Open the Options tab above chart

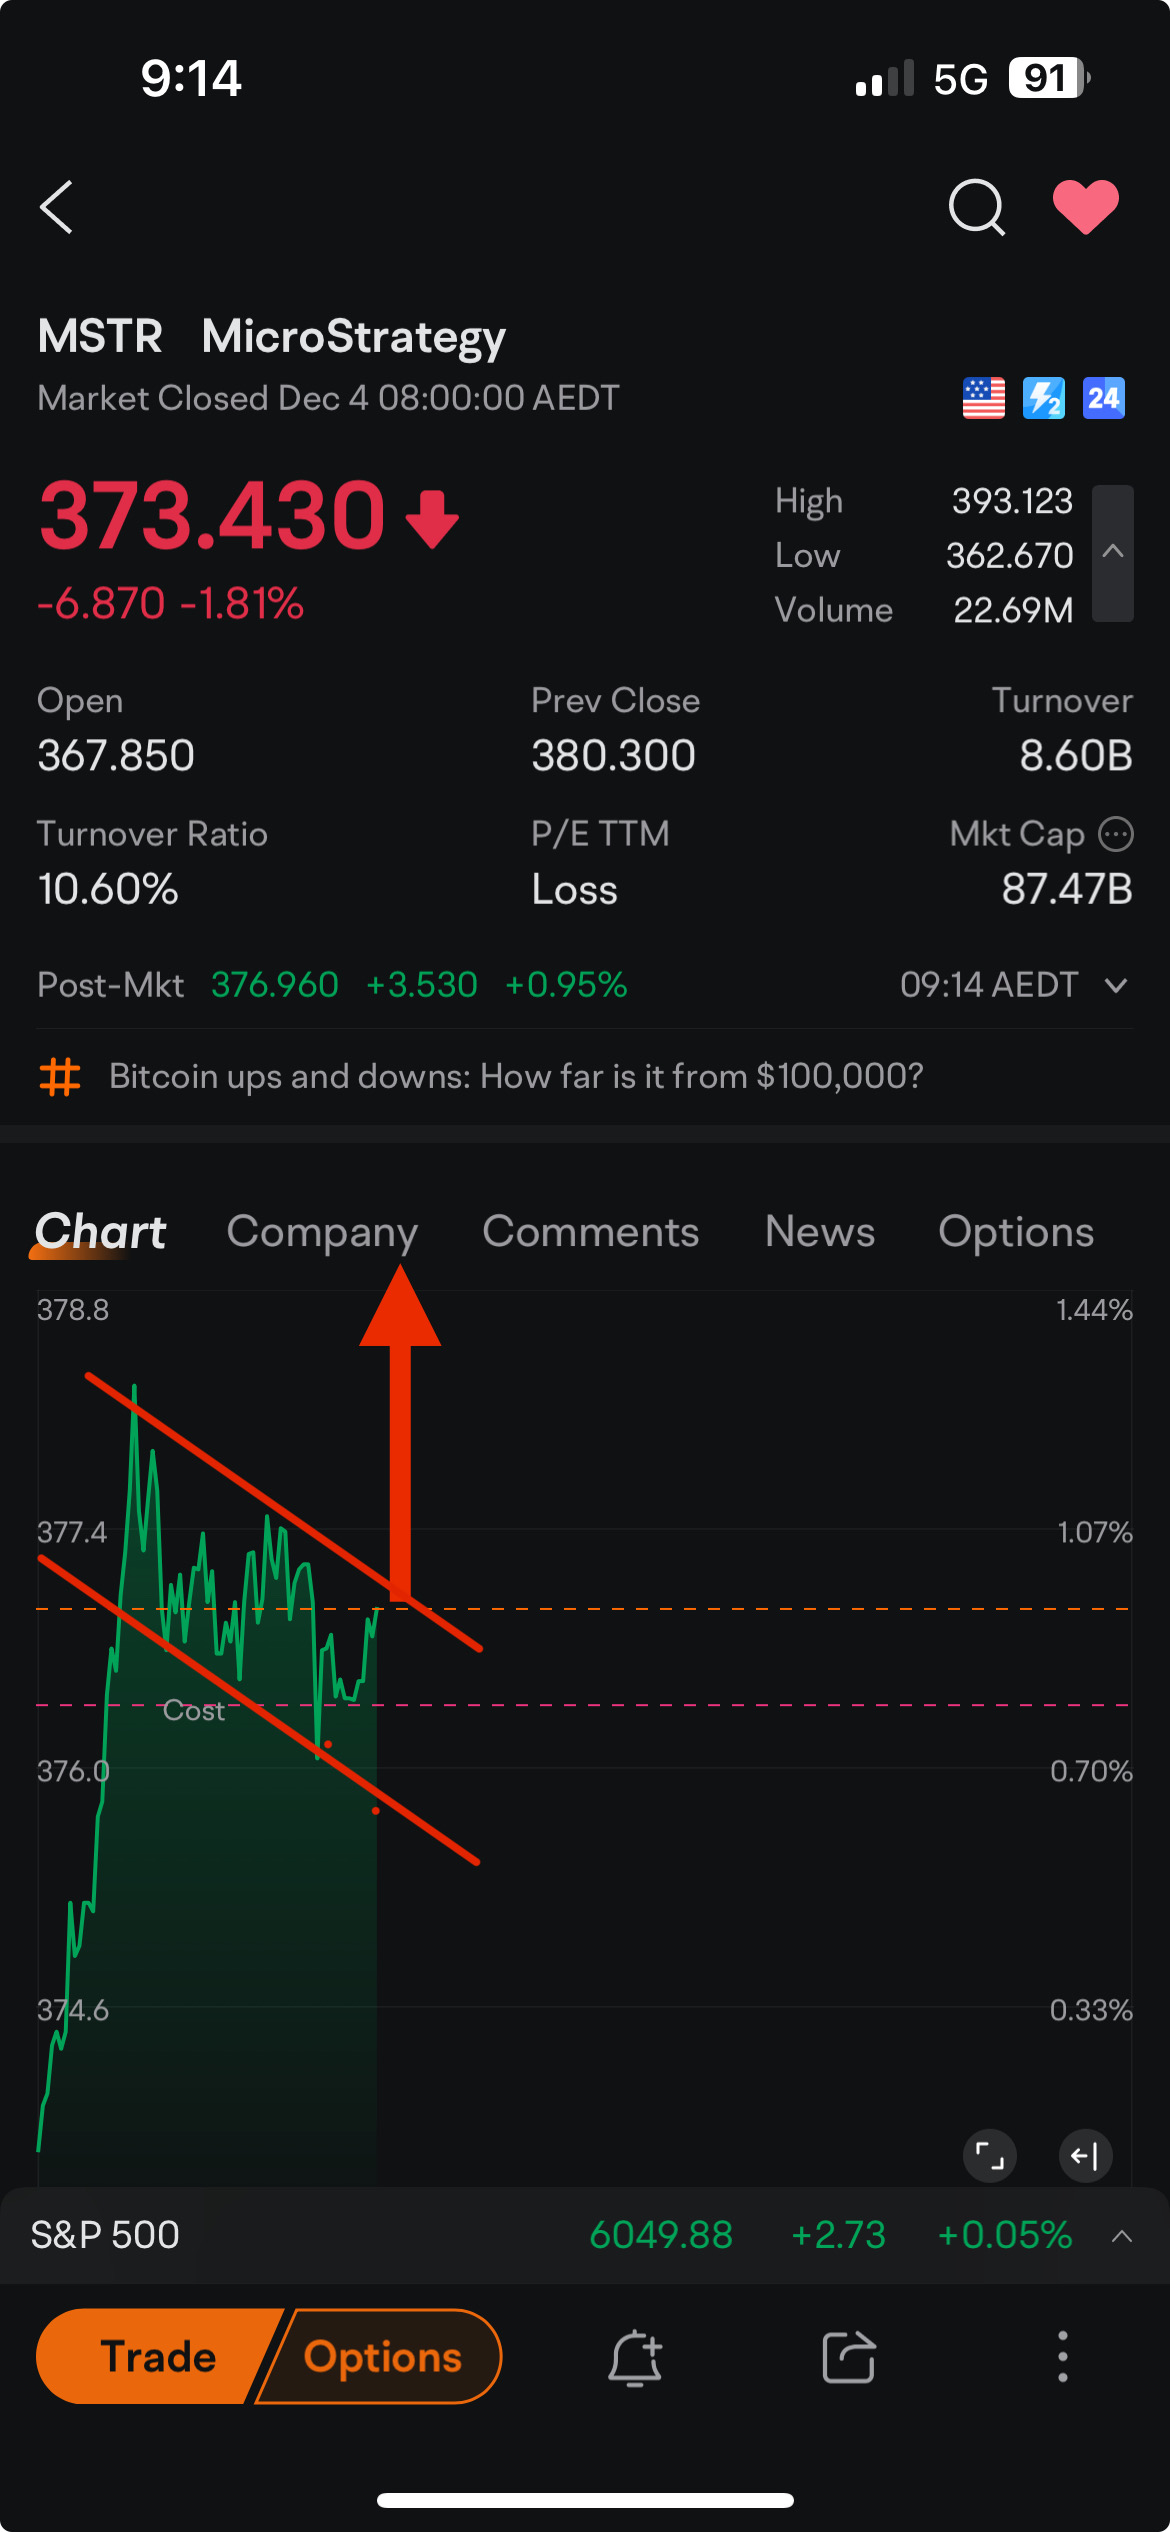coord(1015,1232)
